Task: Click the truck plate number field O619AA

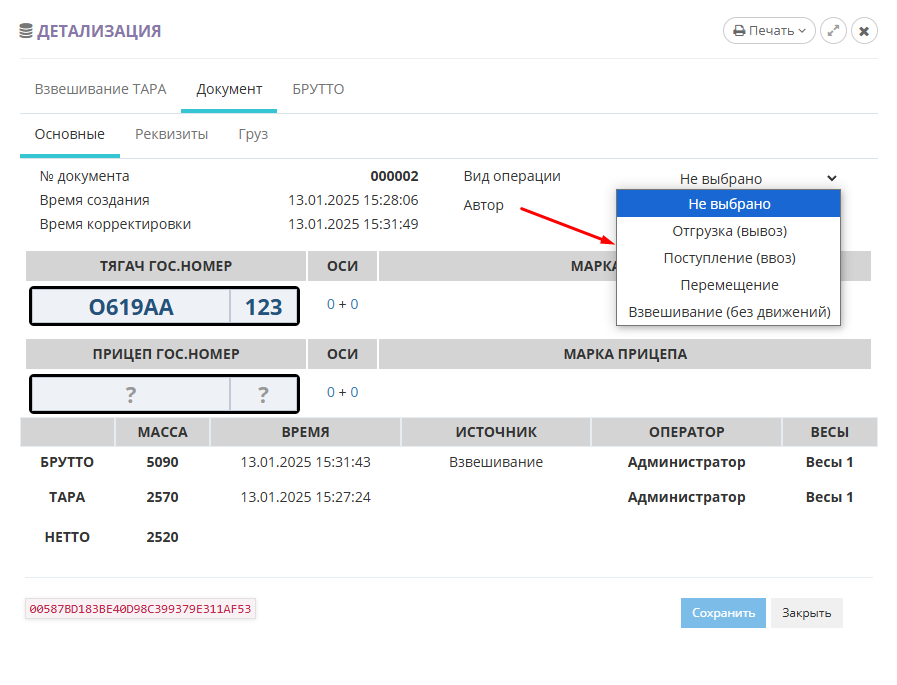Action: click(131, 307)
